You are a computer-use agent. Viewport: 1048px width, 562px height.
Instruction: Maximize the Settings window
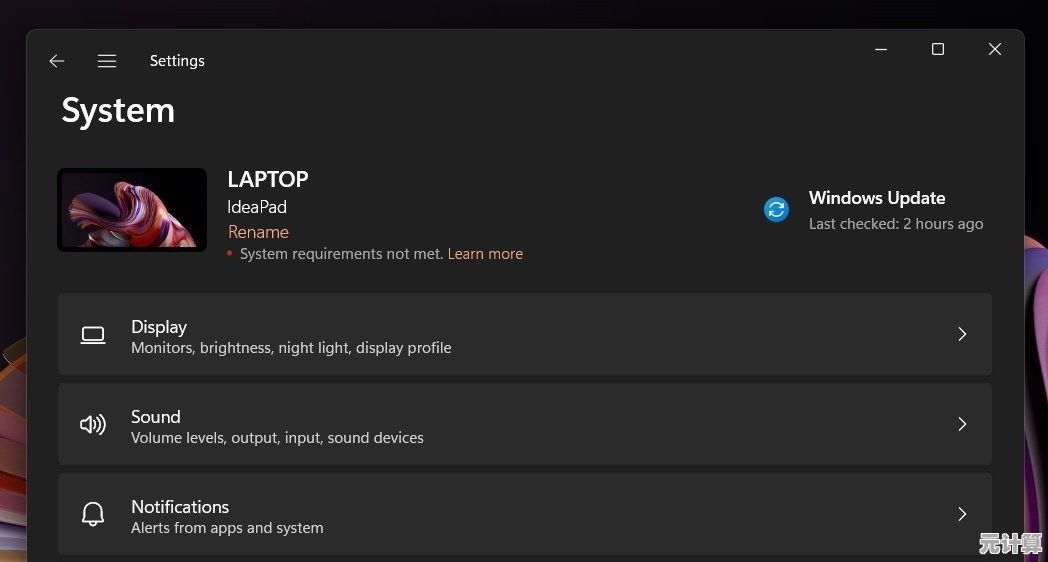[938, 49]
